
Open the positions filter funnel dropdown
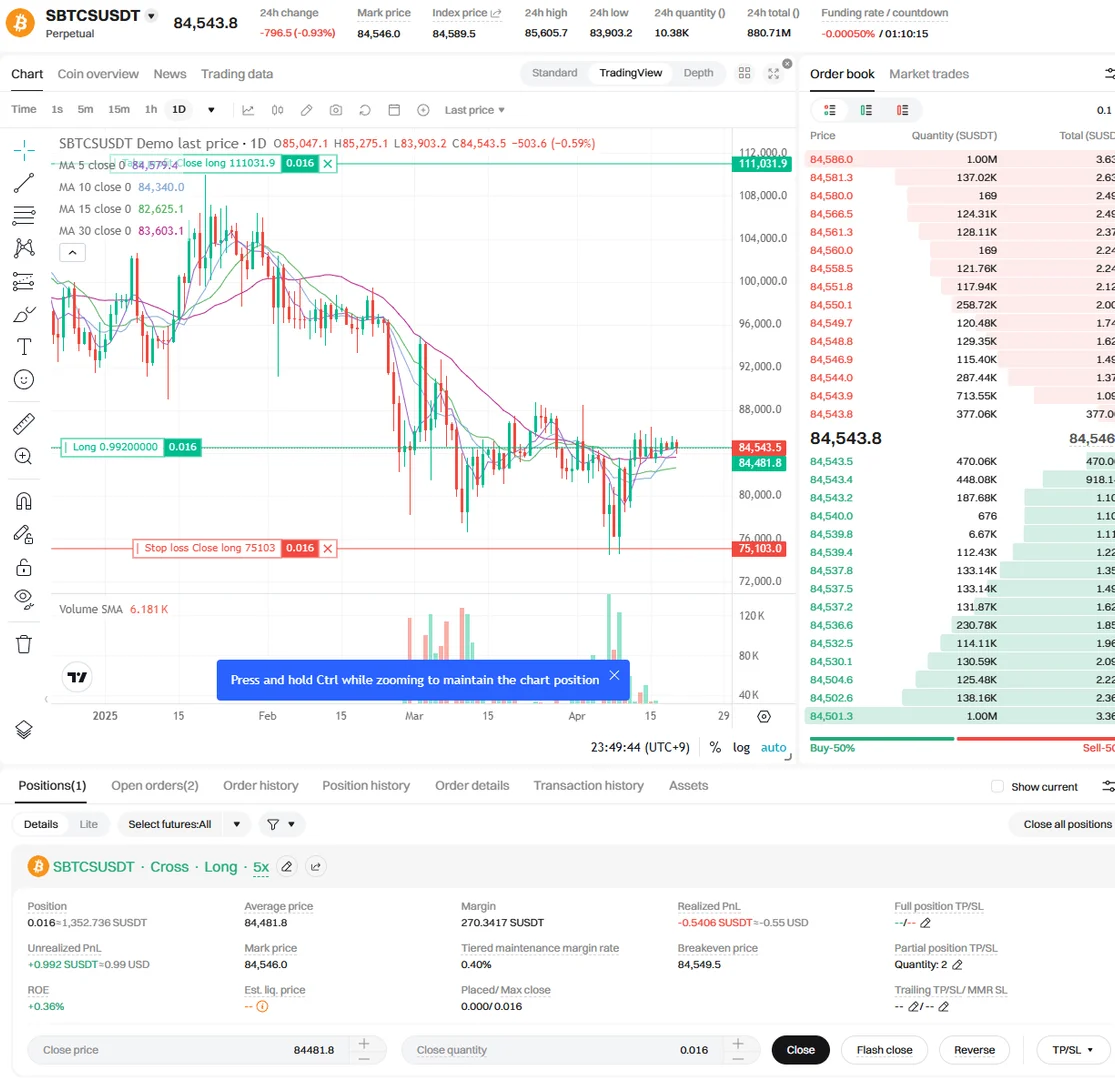click(281, 824)
